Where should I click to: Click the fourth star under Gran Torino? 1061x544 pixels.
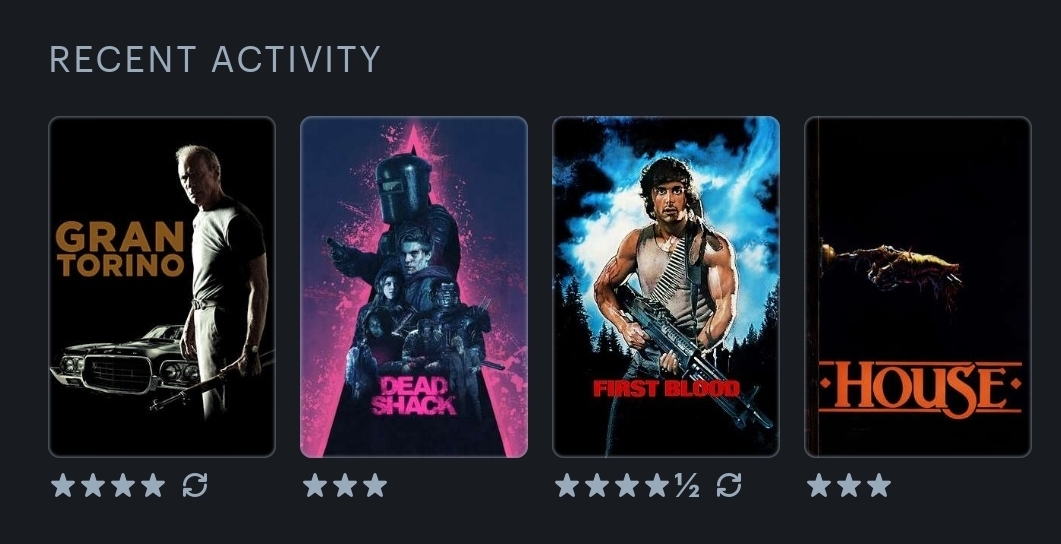coord(153,485)
